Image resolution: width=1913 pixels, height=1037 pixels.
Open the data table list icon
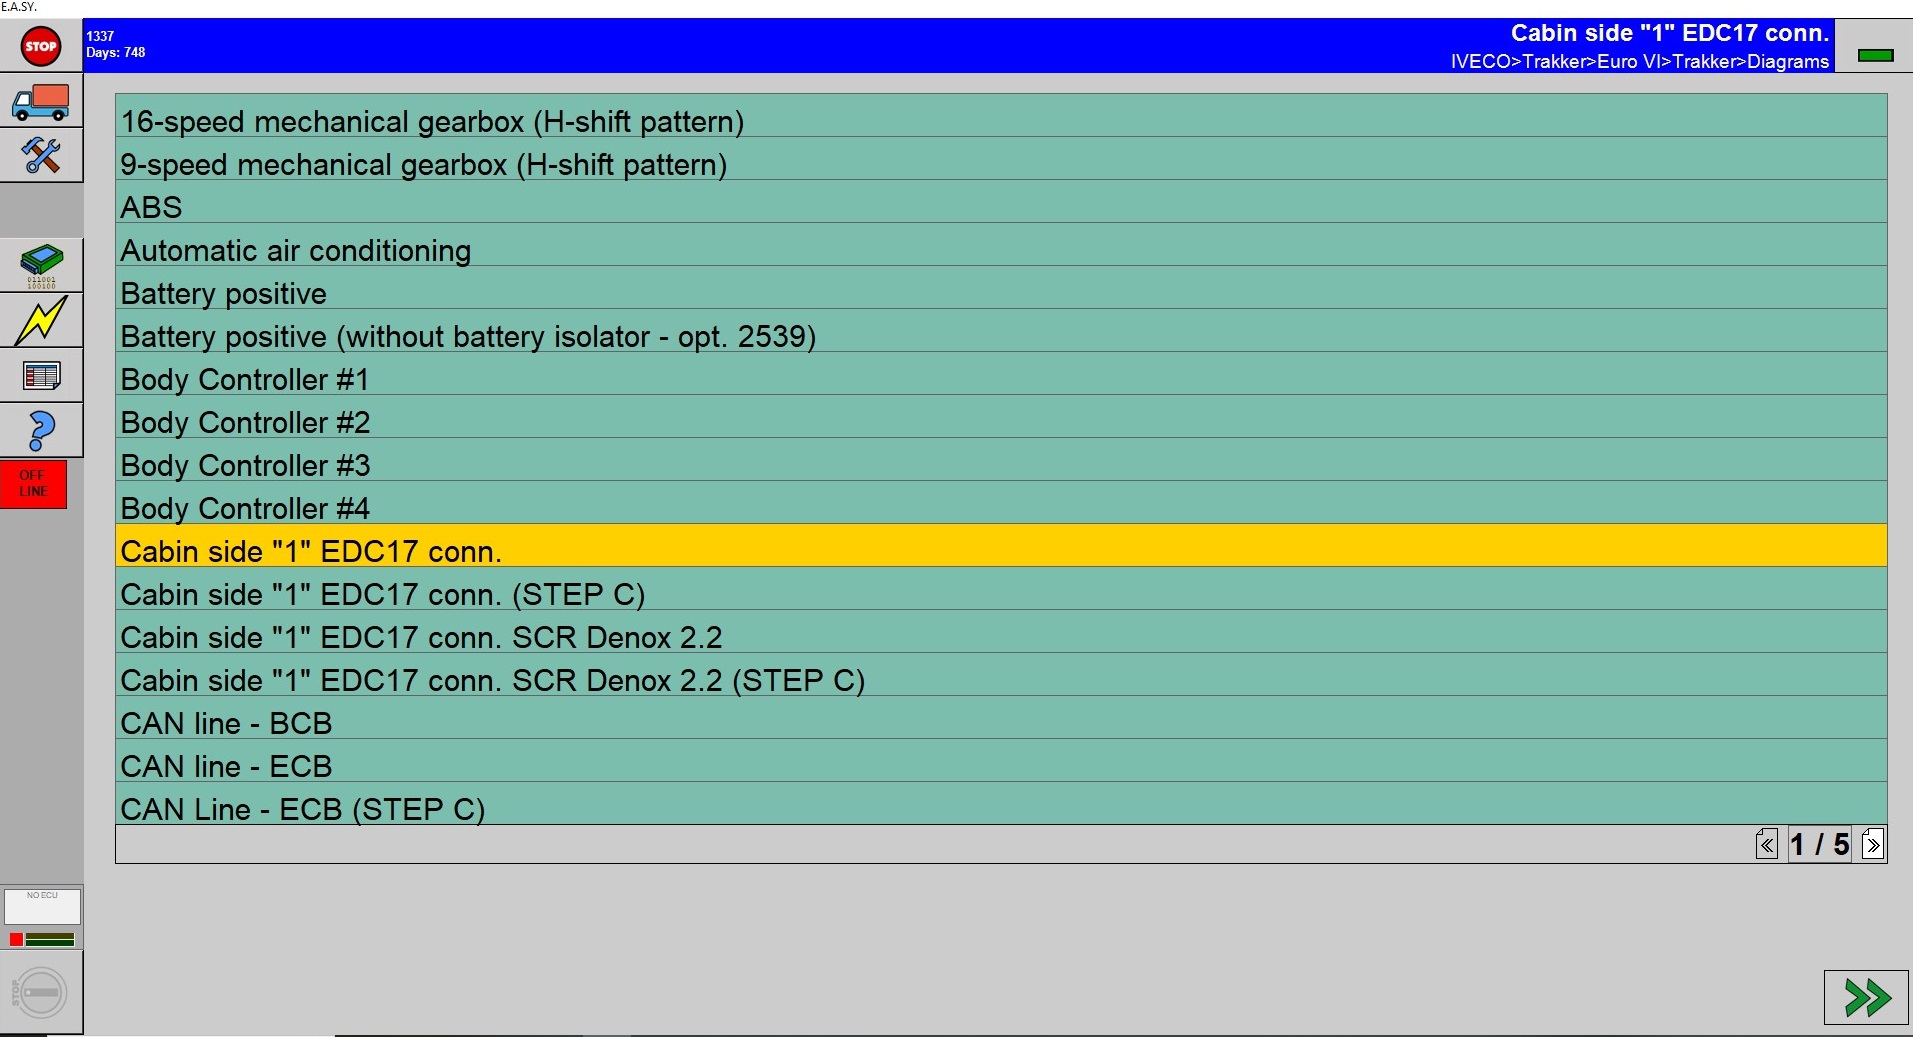(x=41, y=376)
